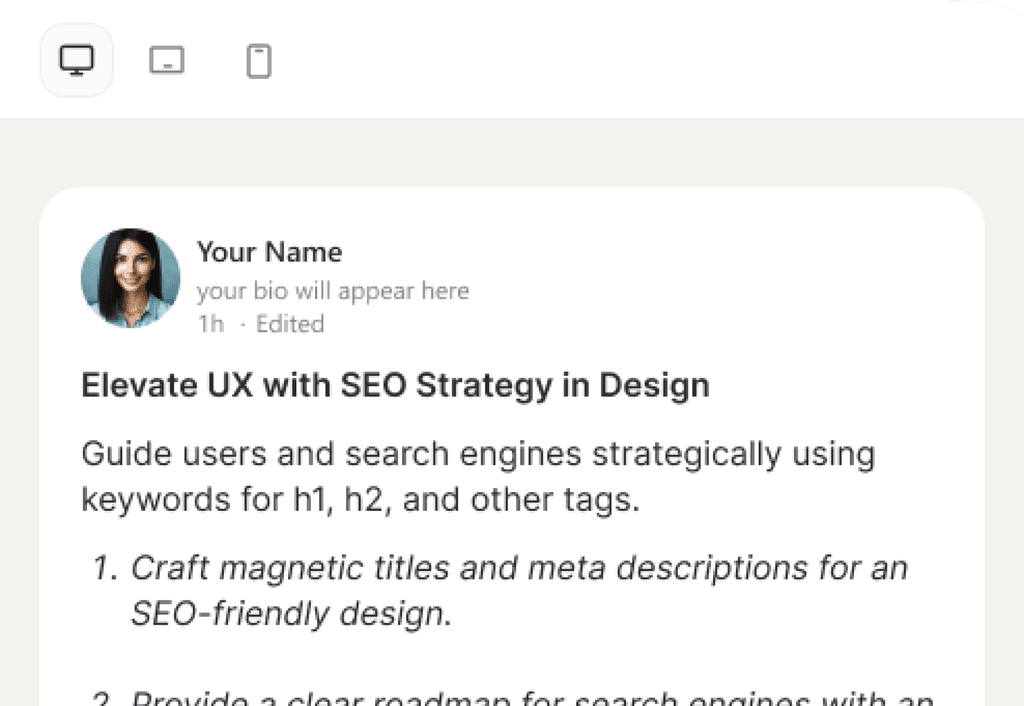Select the mobile phone preview icon

[x=259, y=60]
